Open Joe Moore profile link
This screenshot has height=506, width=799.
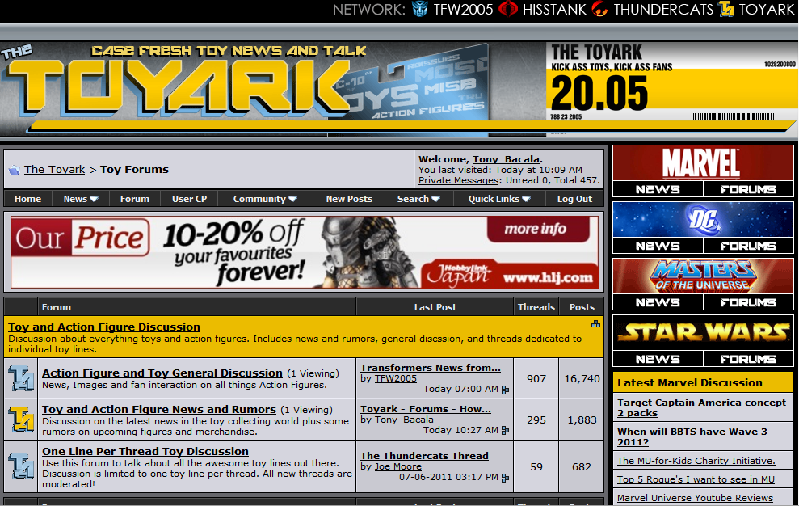pos(398,467)
